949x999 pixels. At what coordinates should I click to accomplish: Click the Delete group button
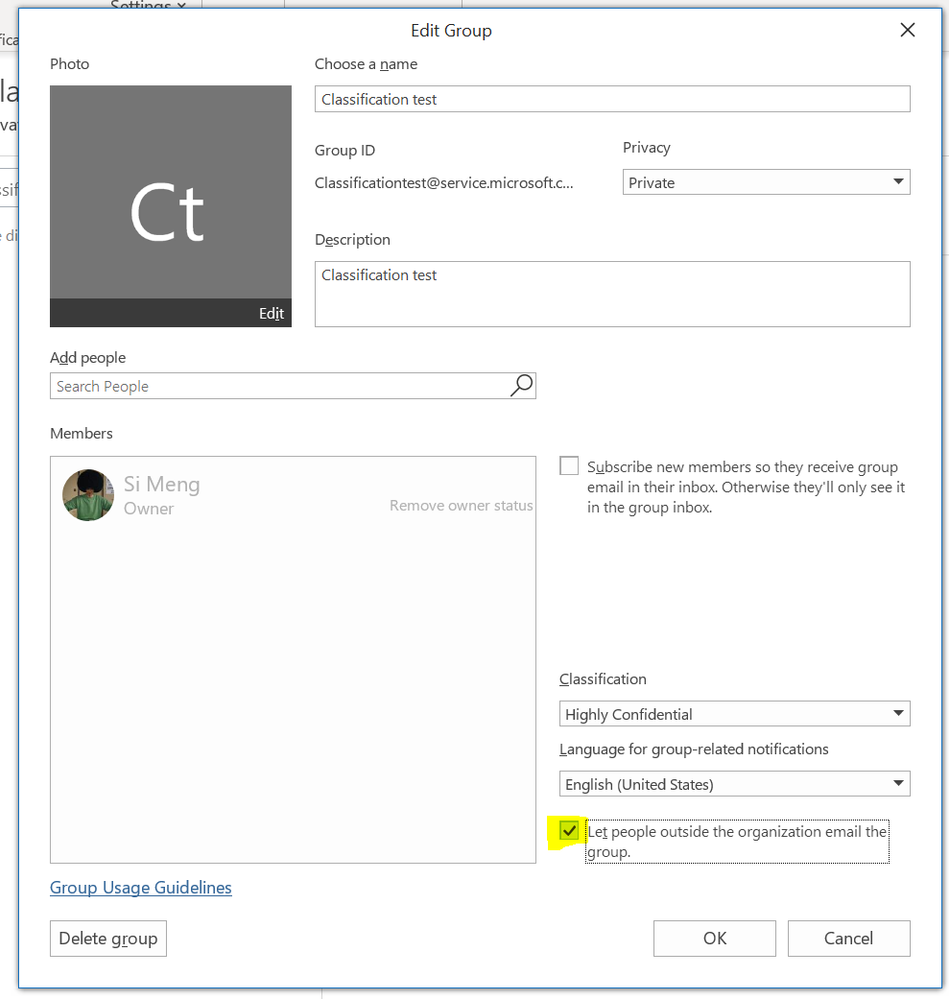coord(108,938)
